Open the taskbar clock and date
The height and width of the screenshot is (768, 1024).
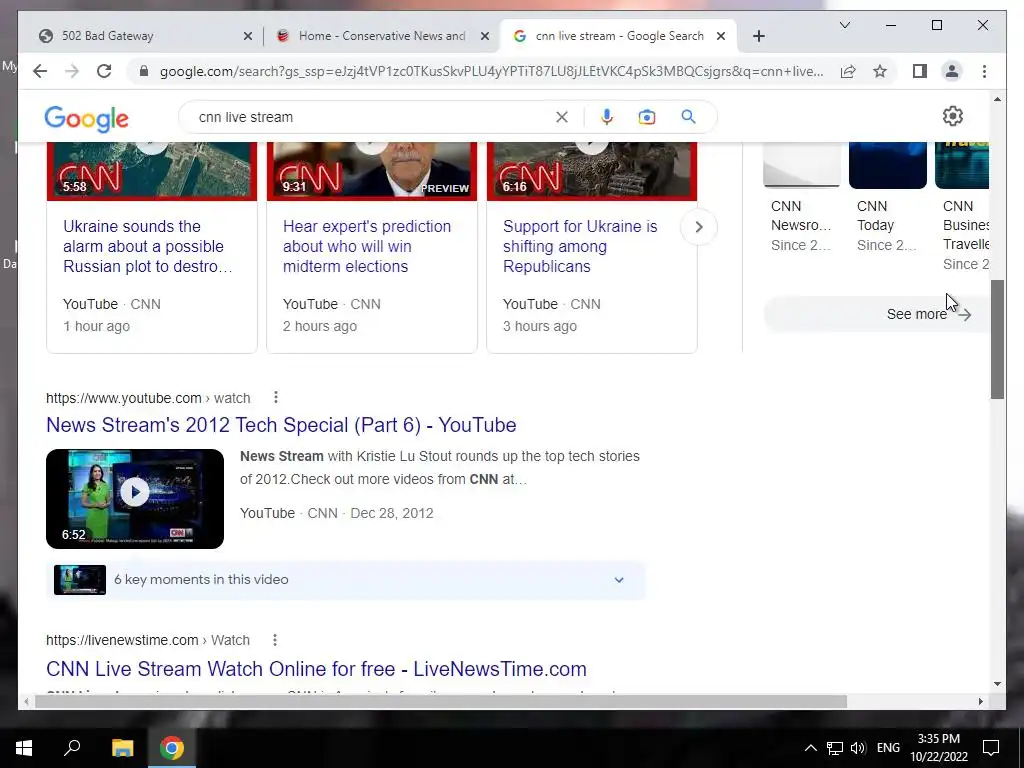(x=938, y=748)
